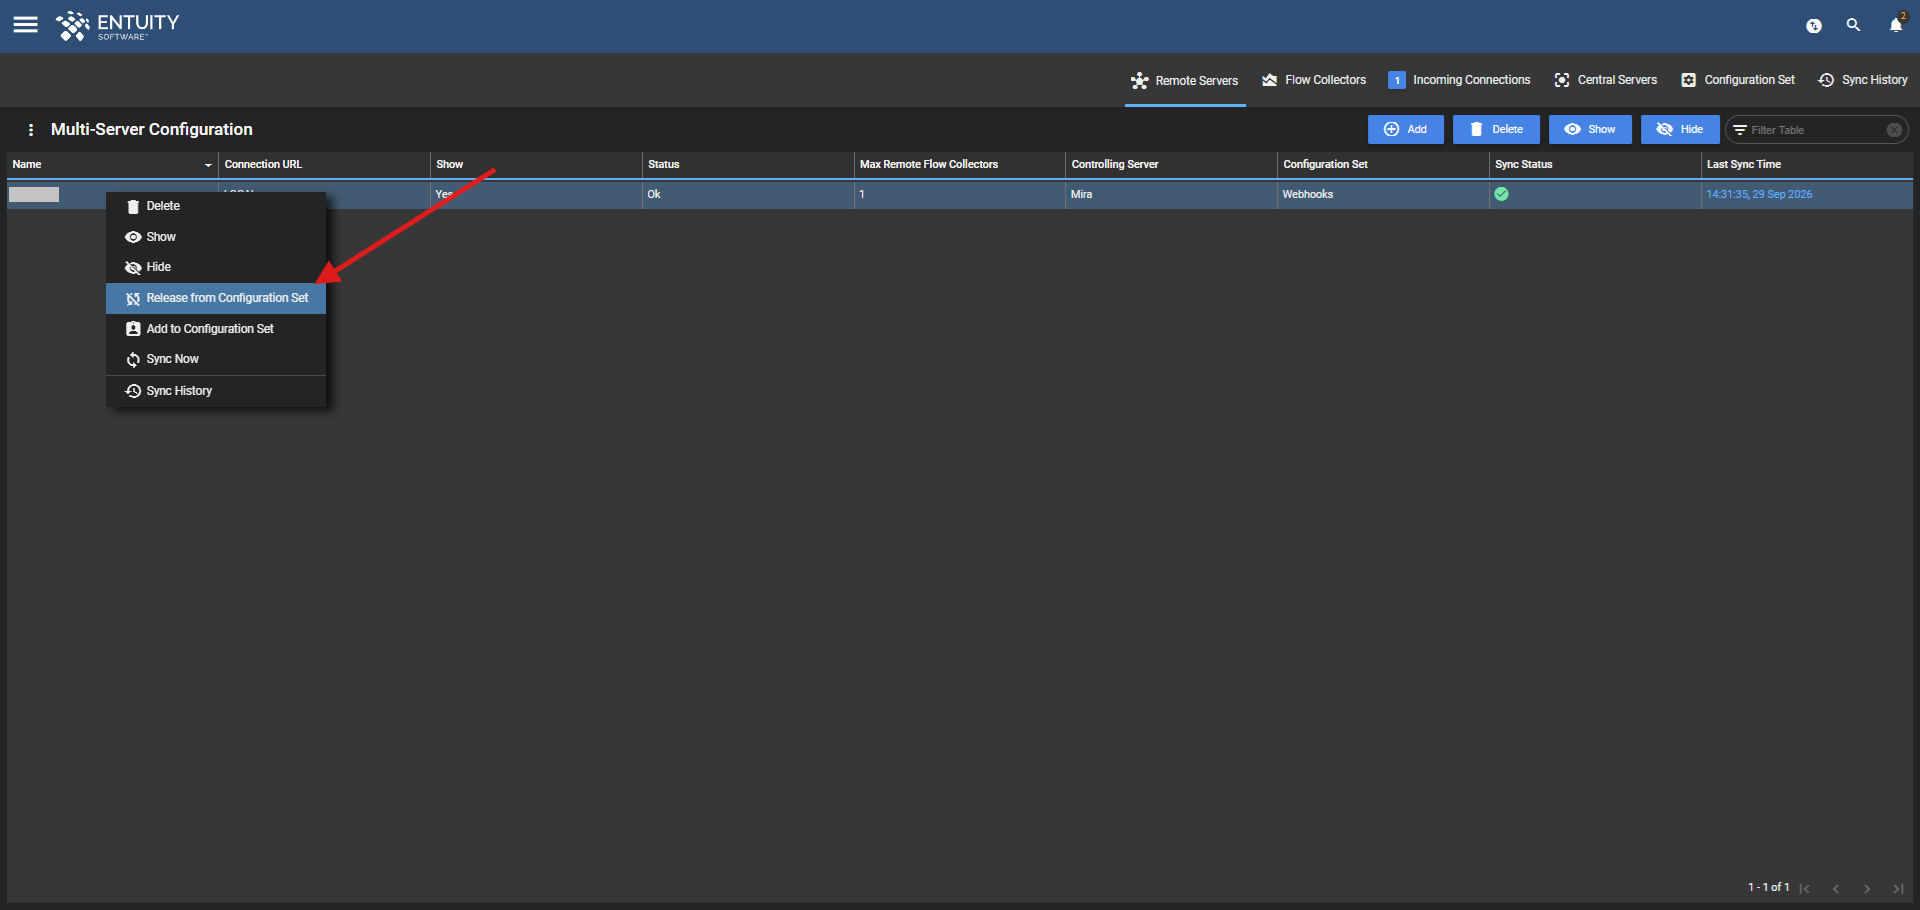Click the Hide toolbar button
This screenshot has width=1920, height=910.
pyautogui.click(x=1680, y=130)
